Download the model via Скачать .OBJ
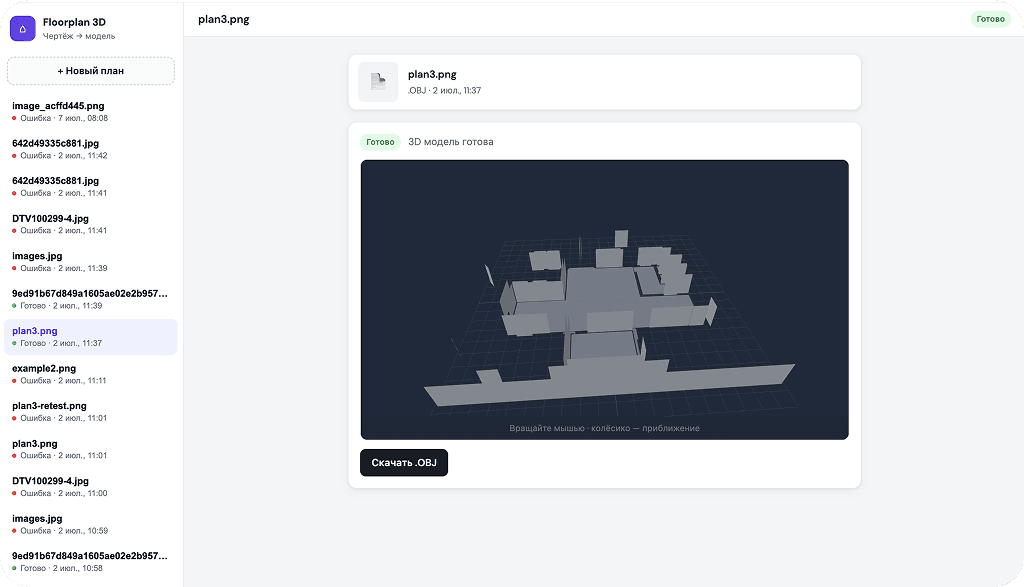 [x=404, y=462]
